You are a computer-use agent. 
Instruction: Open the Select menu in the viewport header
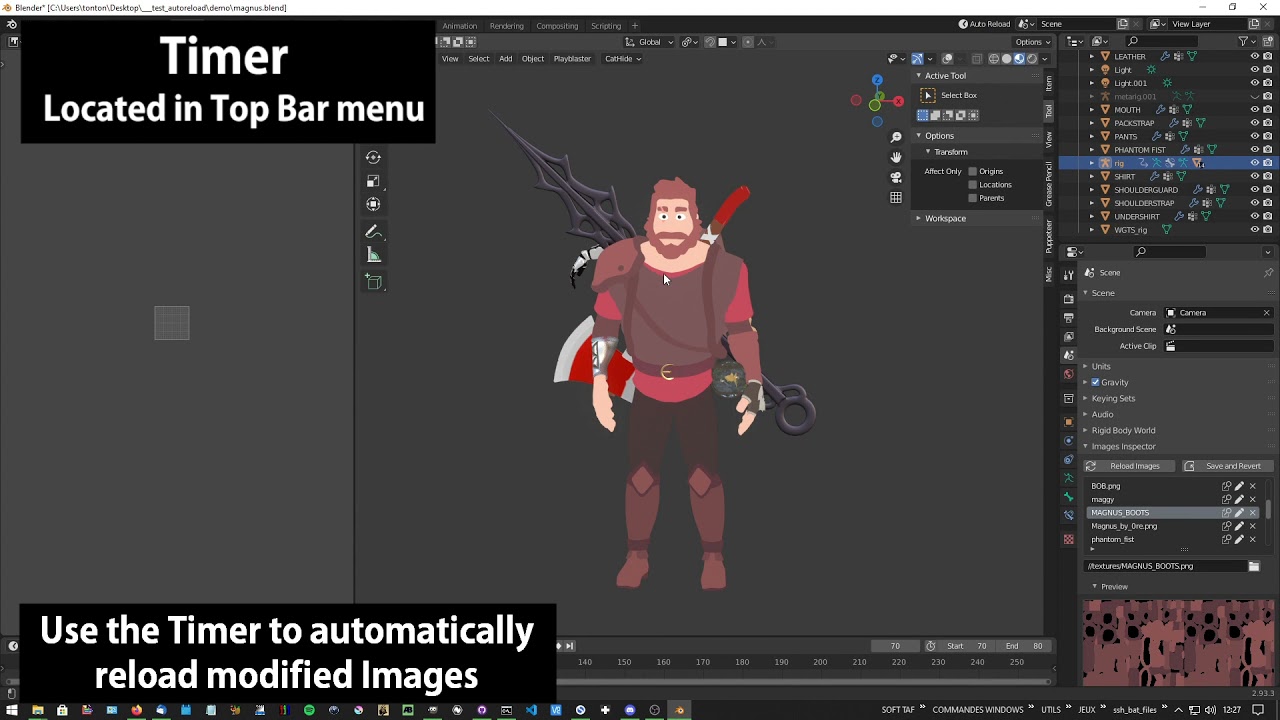tap(479, 59)
